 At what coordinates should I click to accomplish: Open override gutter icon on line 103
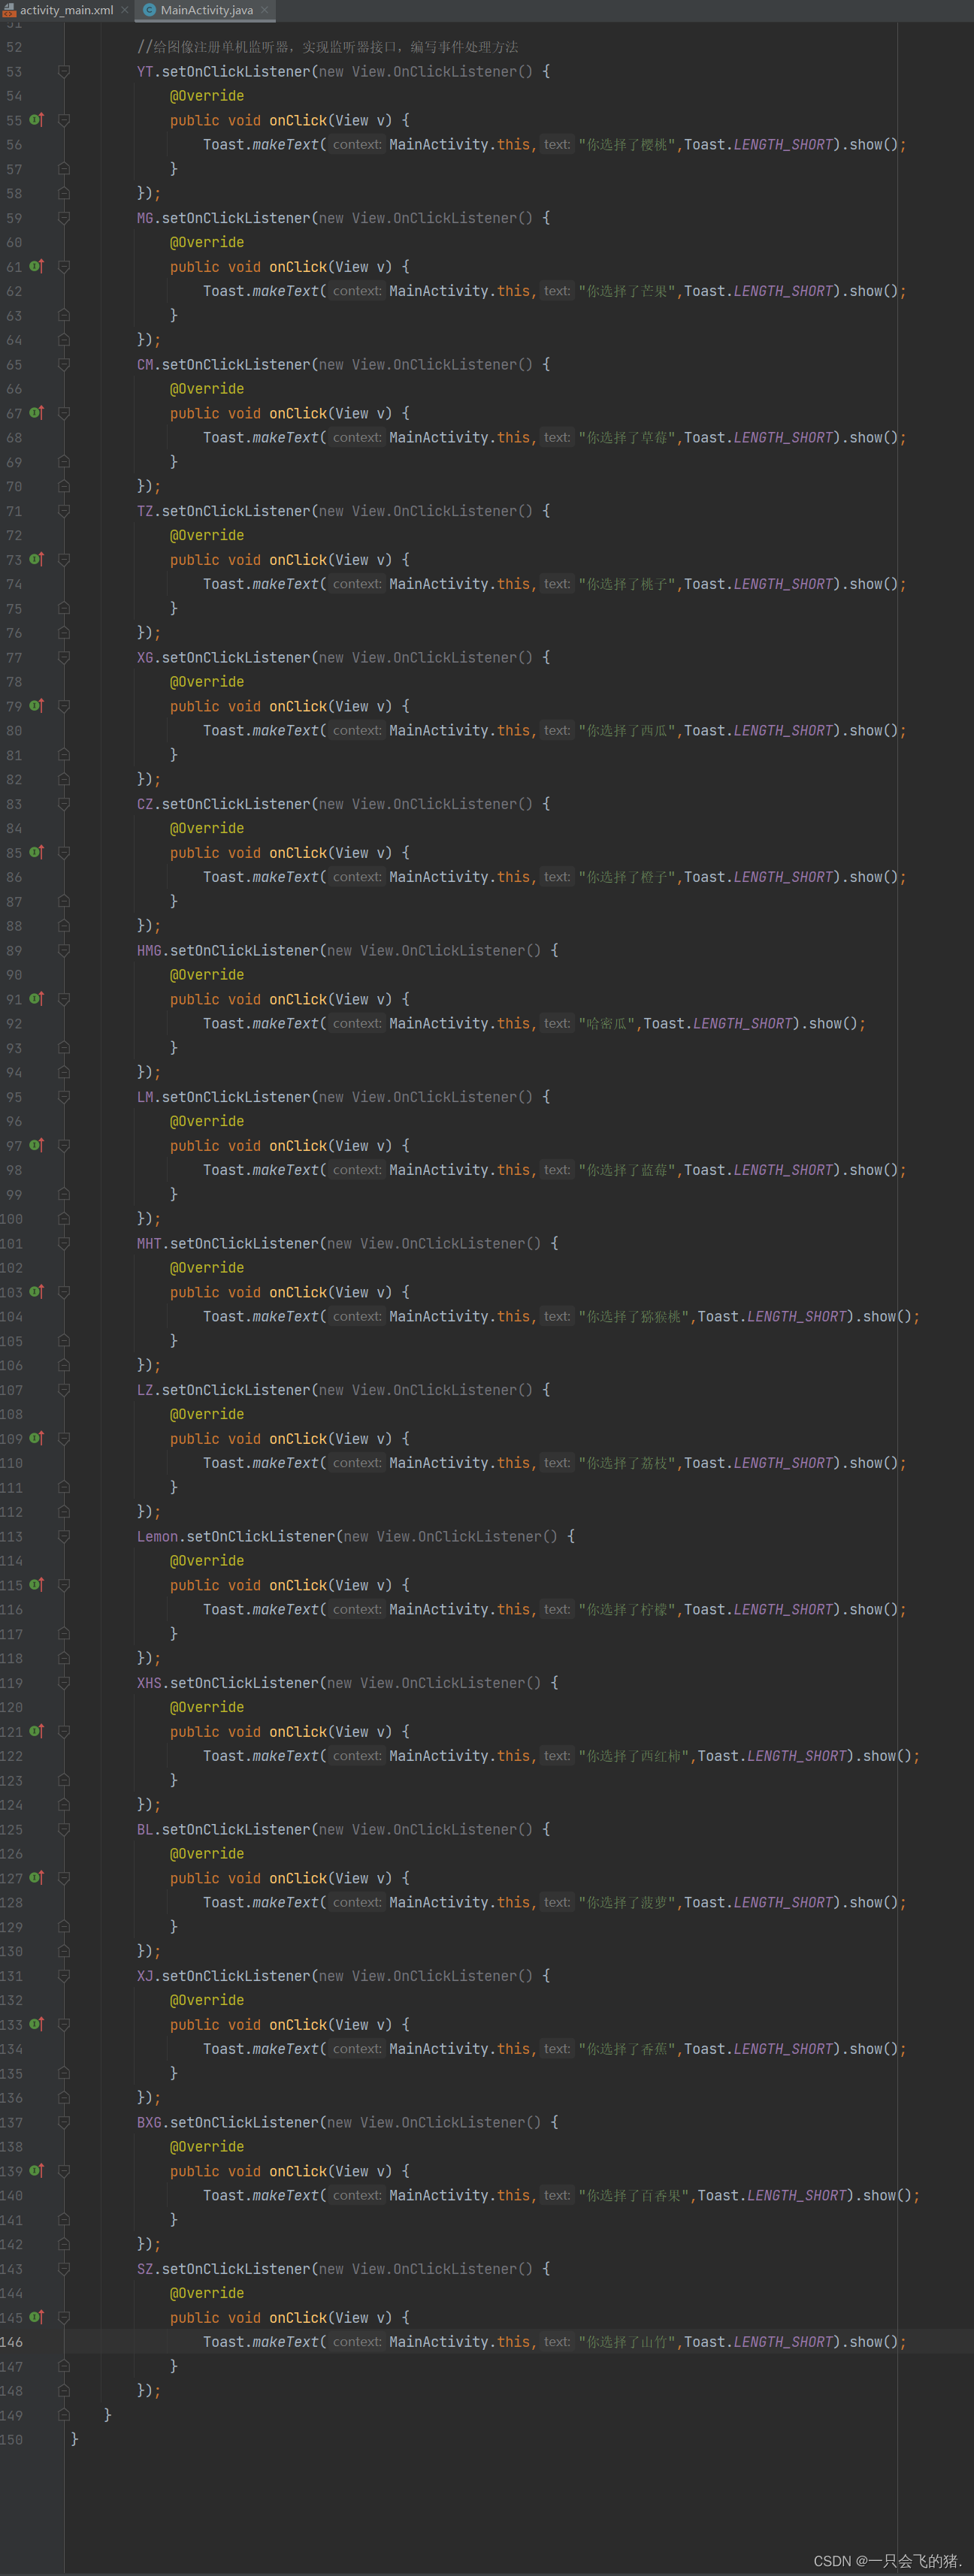click(x=36, y=1292)
